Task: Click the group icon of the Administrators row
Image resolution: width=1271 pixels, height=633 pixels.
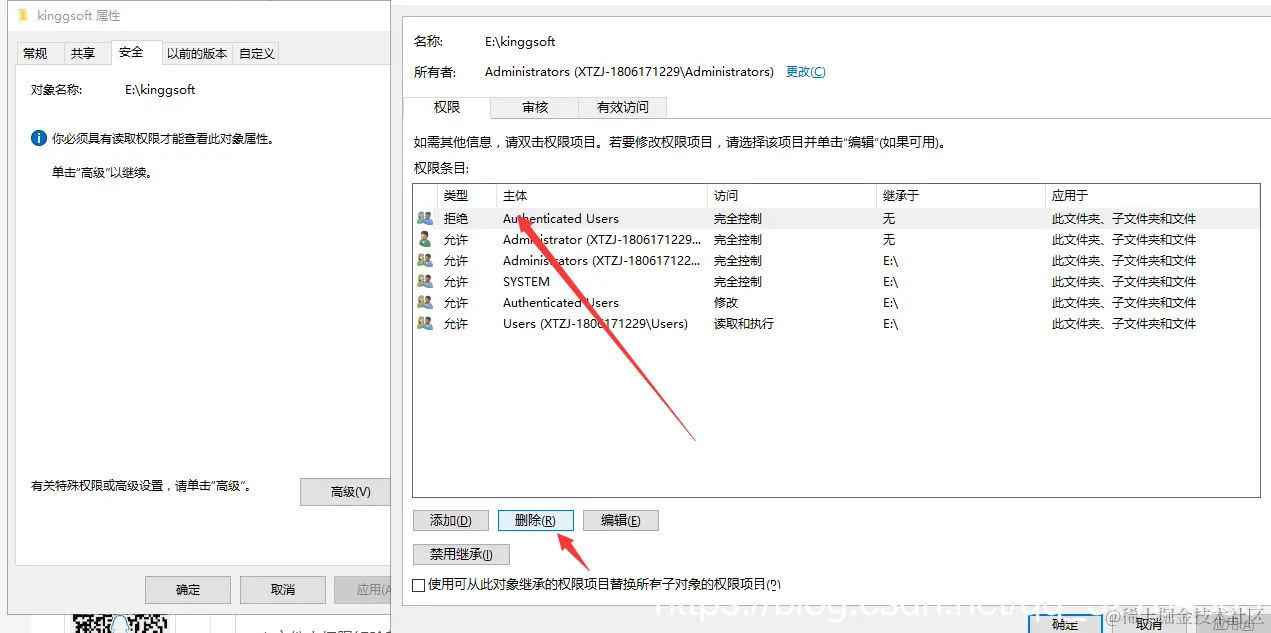Action: click(425, 260)
